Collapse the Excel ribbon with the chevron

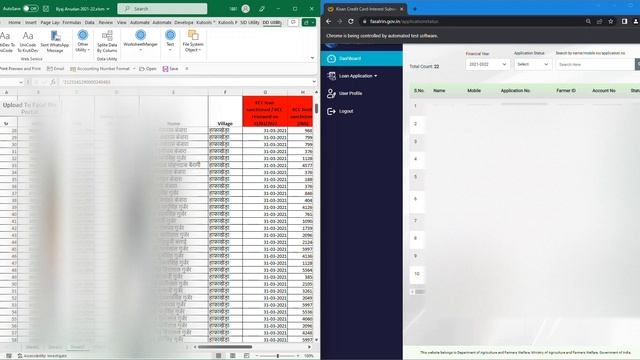click(312, 58)
